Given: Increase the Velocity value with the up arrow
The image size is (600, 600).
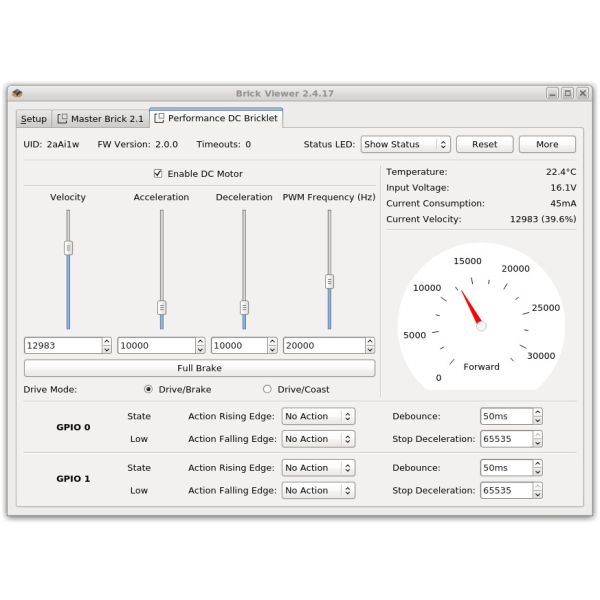Looking at the screenshot, I should point(107,341).
